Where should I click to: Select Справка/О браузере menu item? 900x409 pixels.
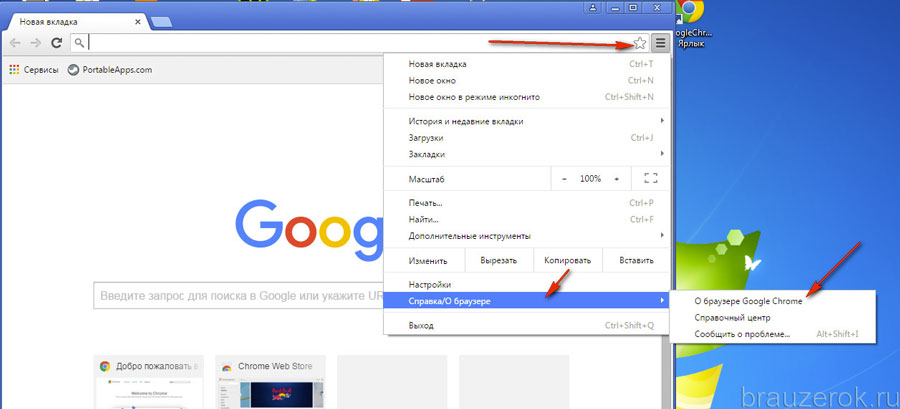click(x=527, y=301)
